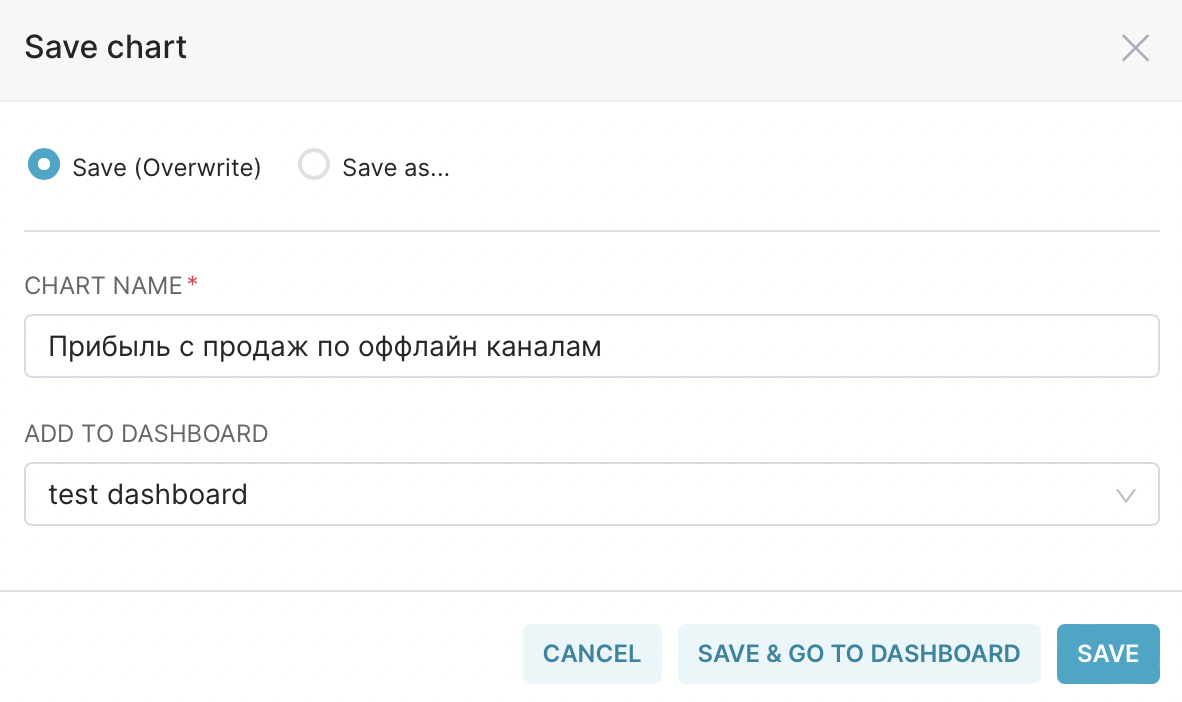Click the ADD TO DASHBOARD label
The image size is (1182, 702).
click(x=146, y=434)
